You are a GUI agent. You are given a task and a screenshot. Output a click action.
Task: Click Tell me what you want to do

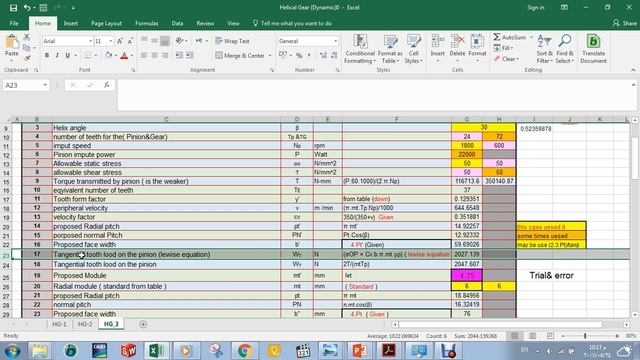tap(292, 23)
